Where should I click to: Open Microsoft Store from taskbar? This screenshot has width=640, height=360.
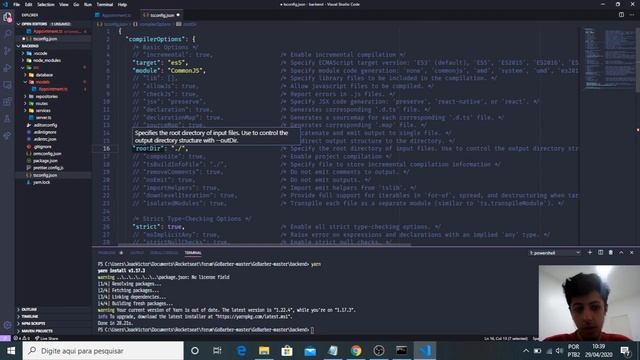[287, 351]
